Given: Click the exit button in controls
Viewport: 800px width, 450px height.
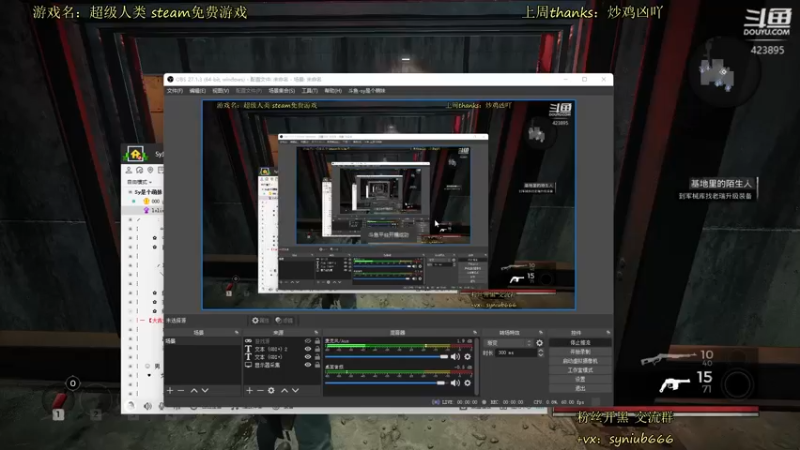Looking at the screenshot, I should [x=580, y=388].
